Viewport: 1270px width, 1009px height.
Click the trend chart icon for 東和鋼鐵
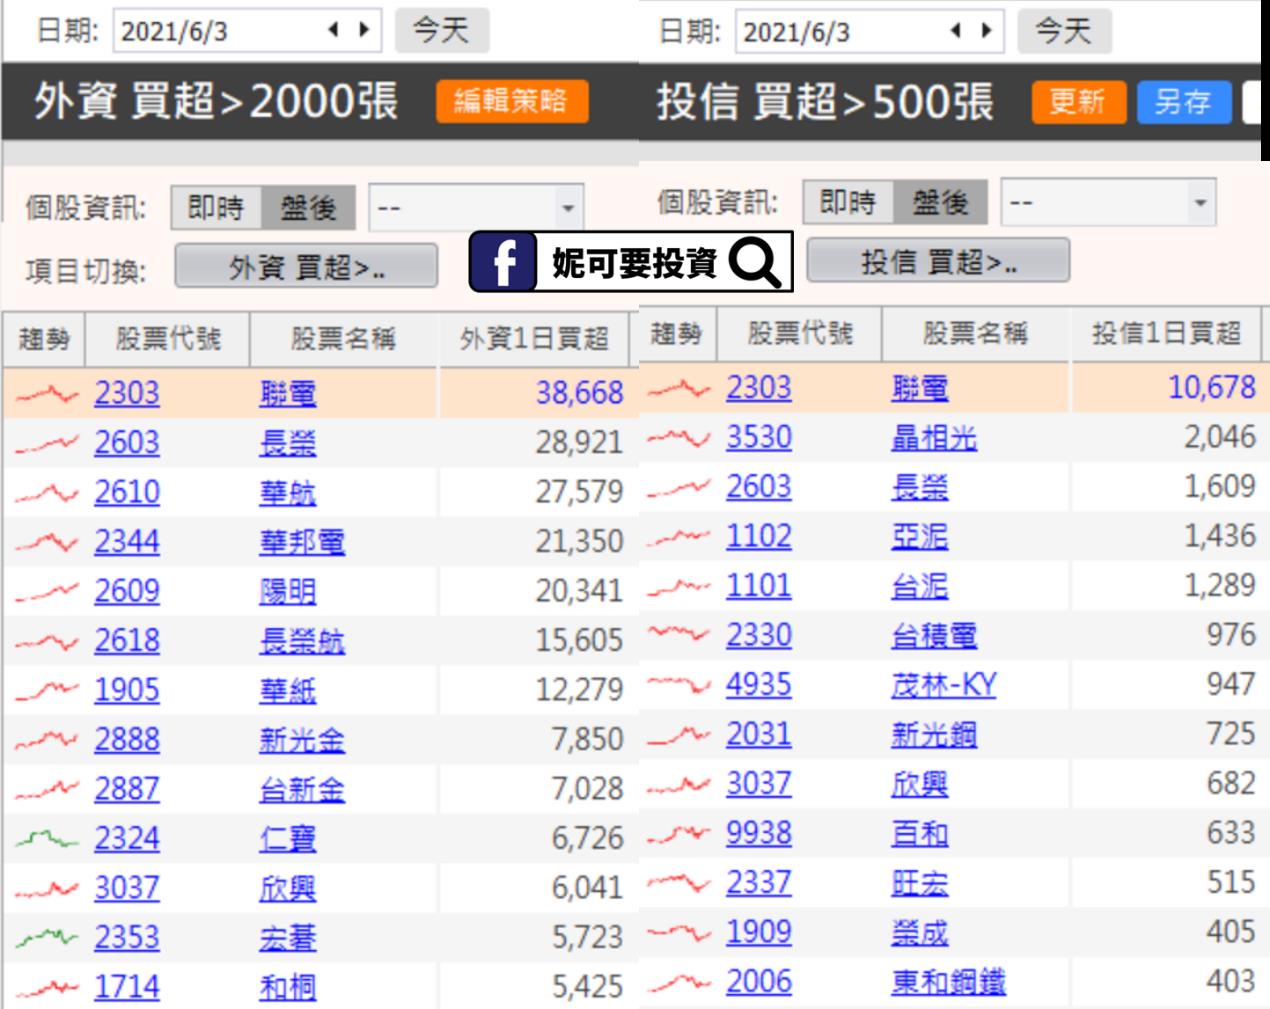point(678,981)
